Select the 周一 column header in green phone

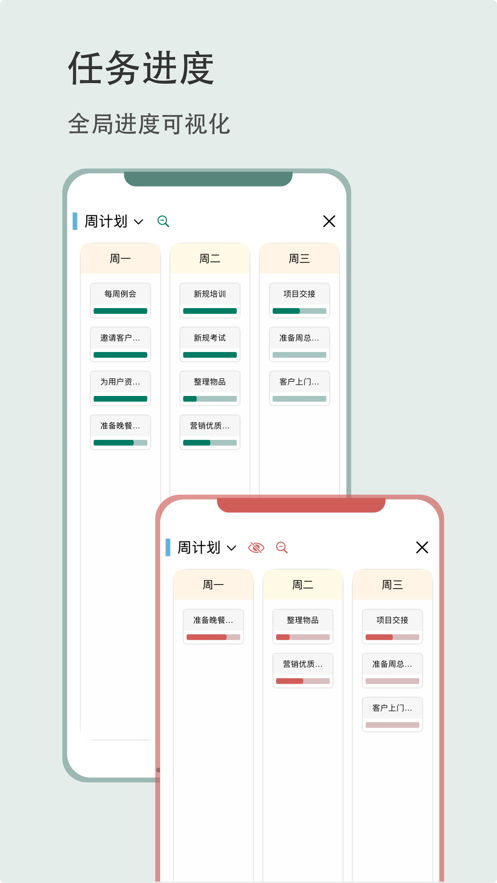click(x=120, y=258)
